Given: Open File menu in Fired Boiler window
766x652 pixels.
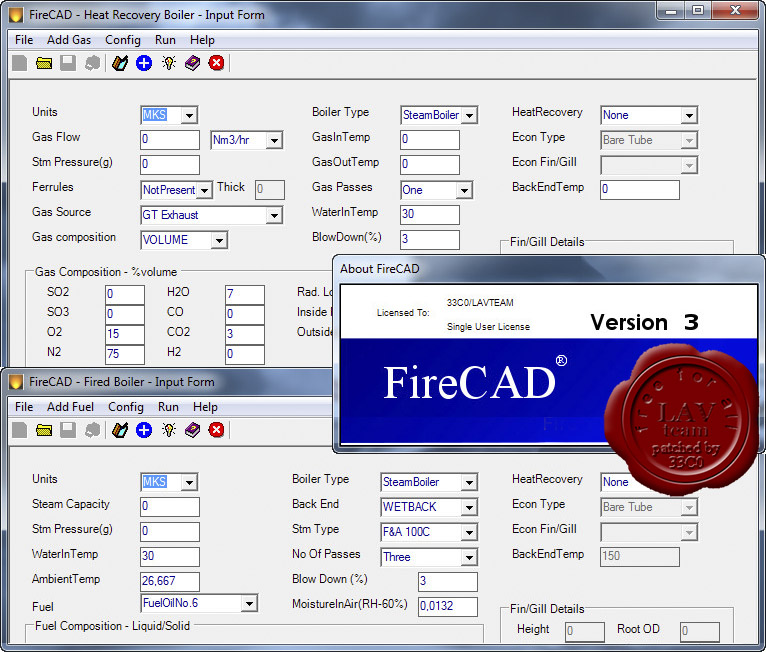Looking at the screenshot, I should pos(24,407).
